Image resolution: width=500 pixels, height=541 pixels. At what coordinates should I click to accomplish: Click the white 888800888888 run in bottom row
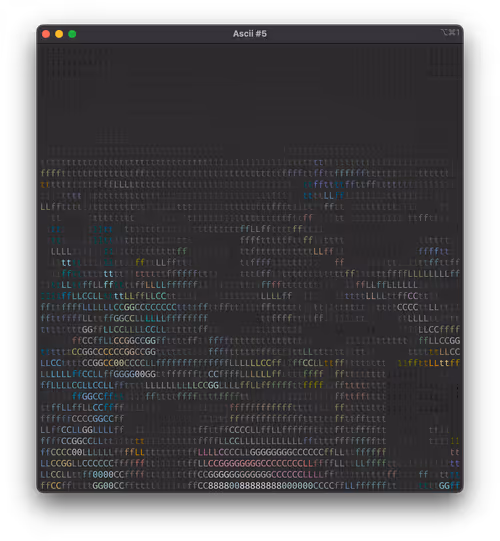[240, 486]
